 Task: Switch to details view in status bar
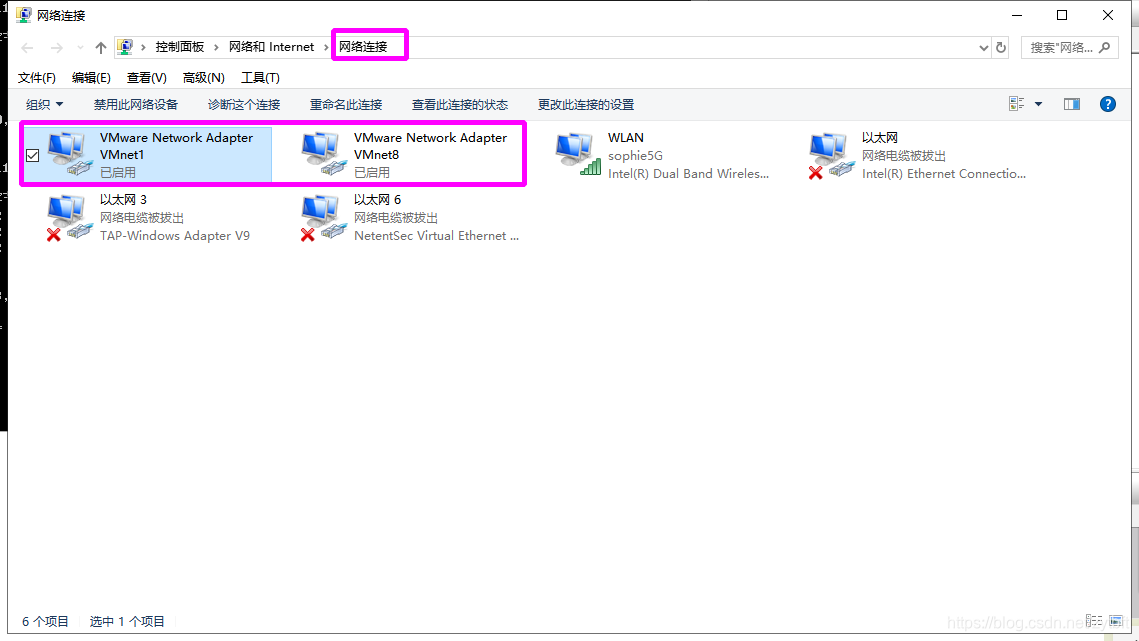(x=1093, y=621)
